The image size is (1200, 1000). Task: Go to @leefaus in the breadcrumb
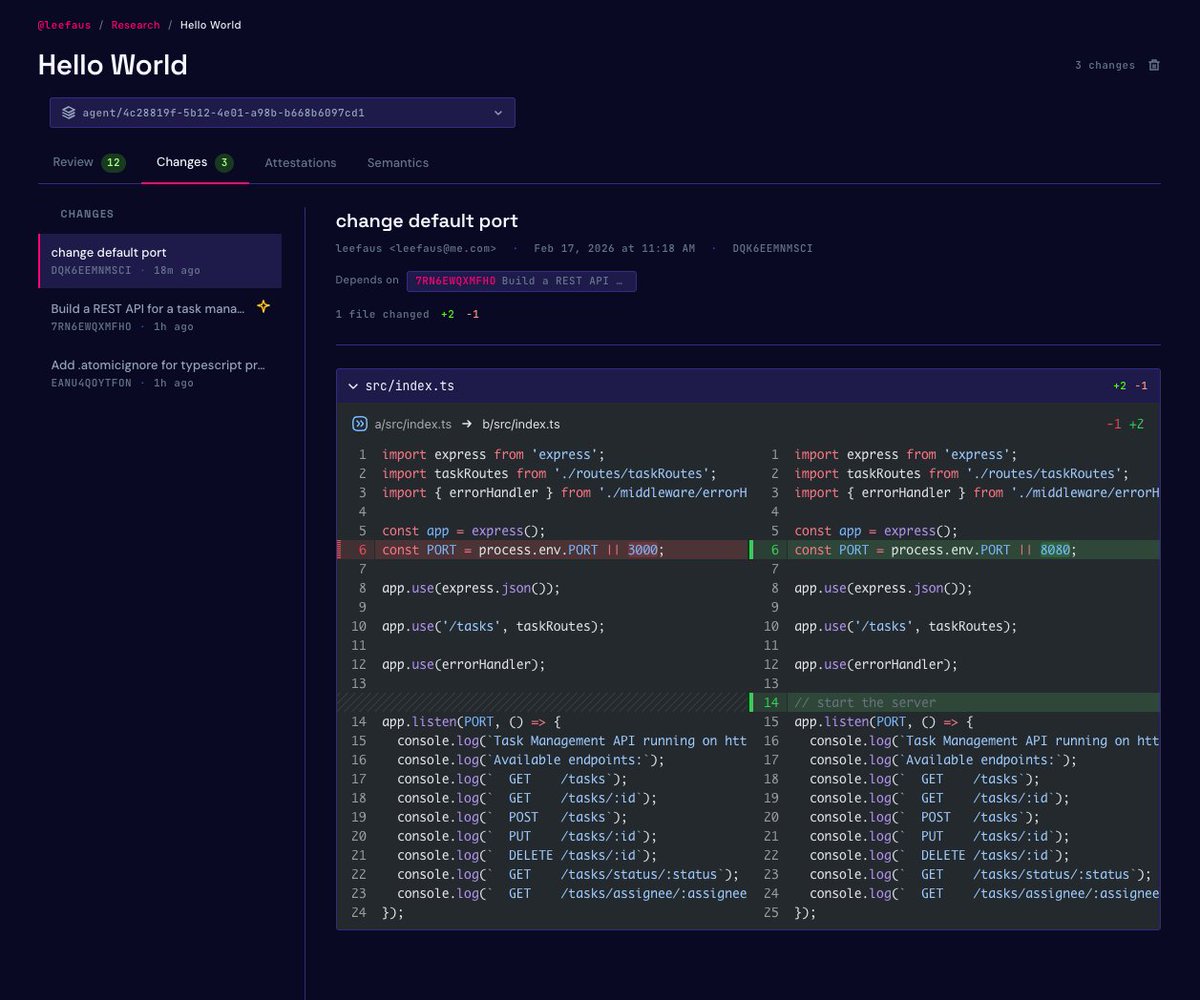[64, 25]
